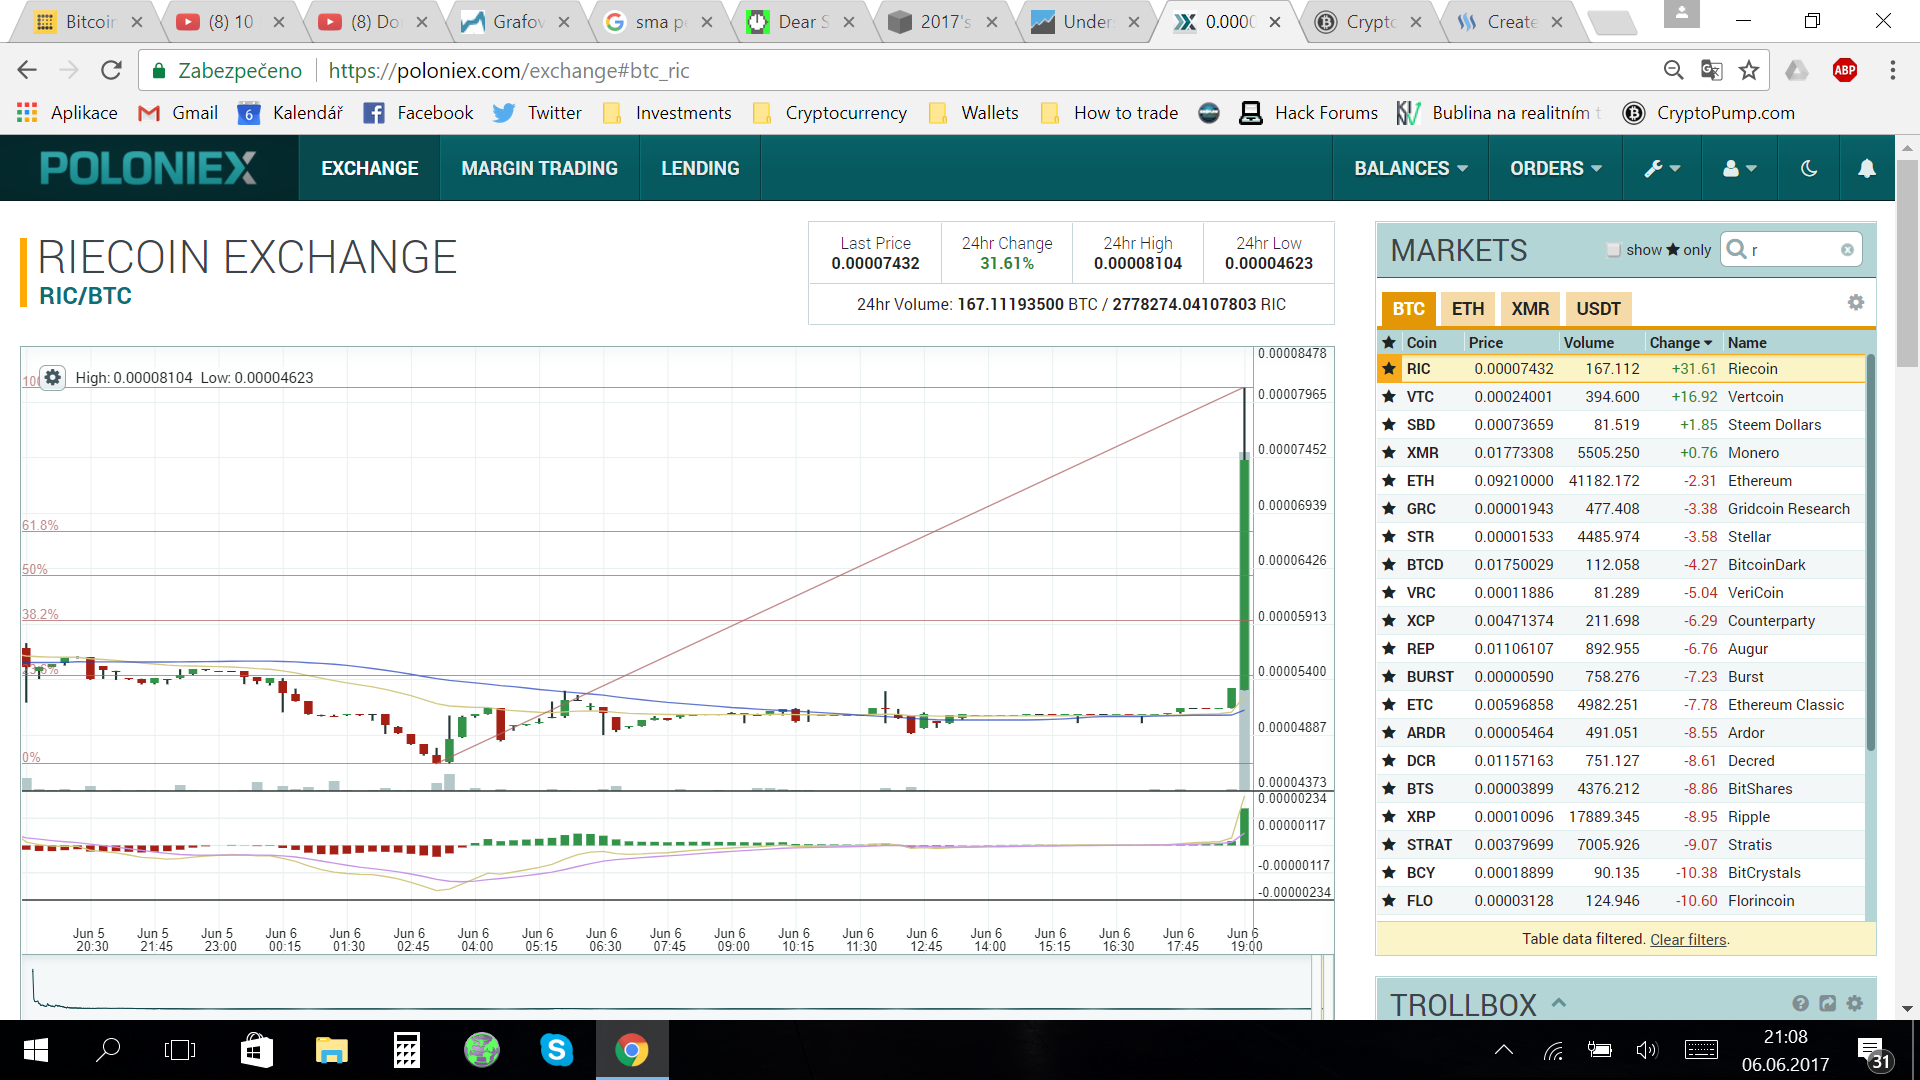Toggle star for RIC market
The width and height of the screenshot is (1920, 1080).
[1389, 369]
